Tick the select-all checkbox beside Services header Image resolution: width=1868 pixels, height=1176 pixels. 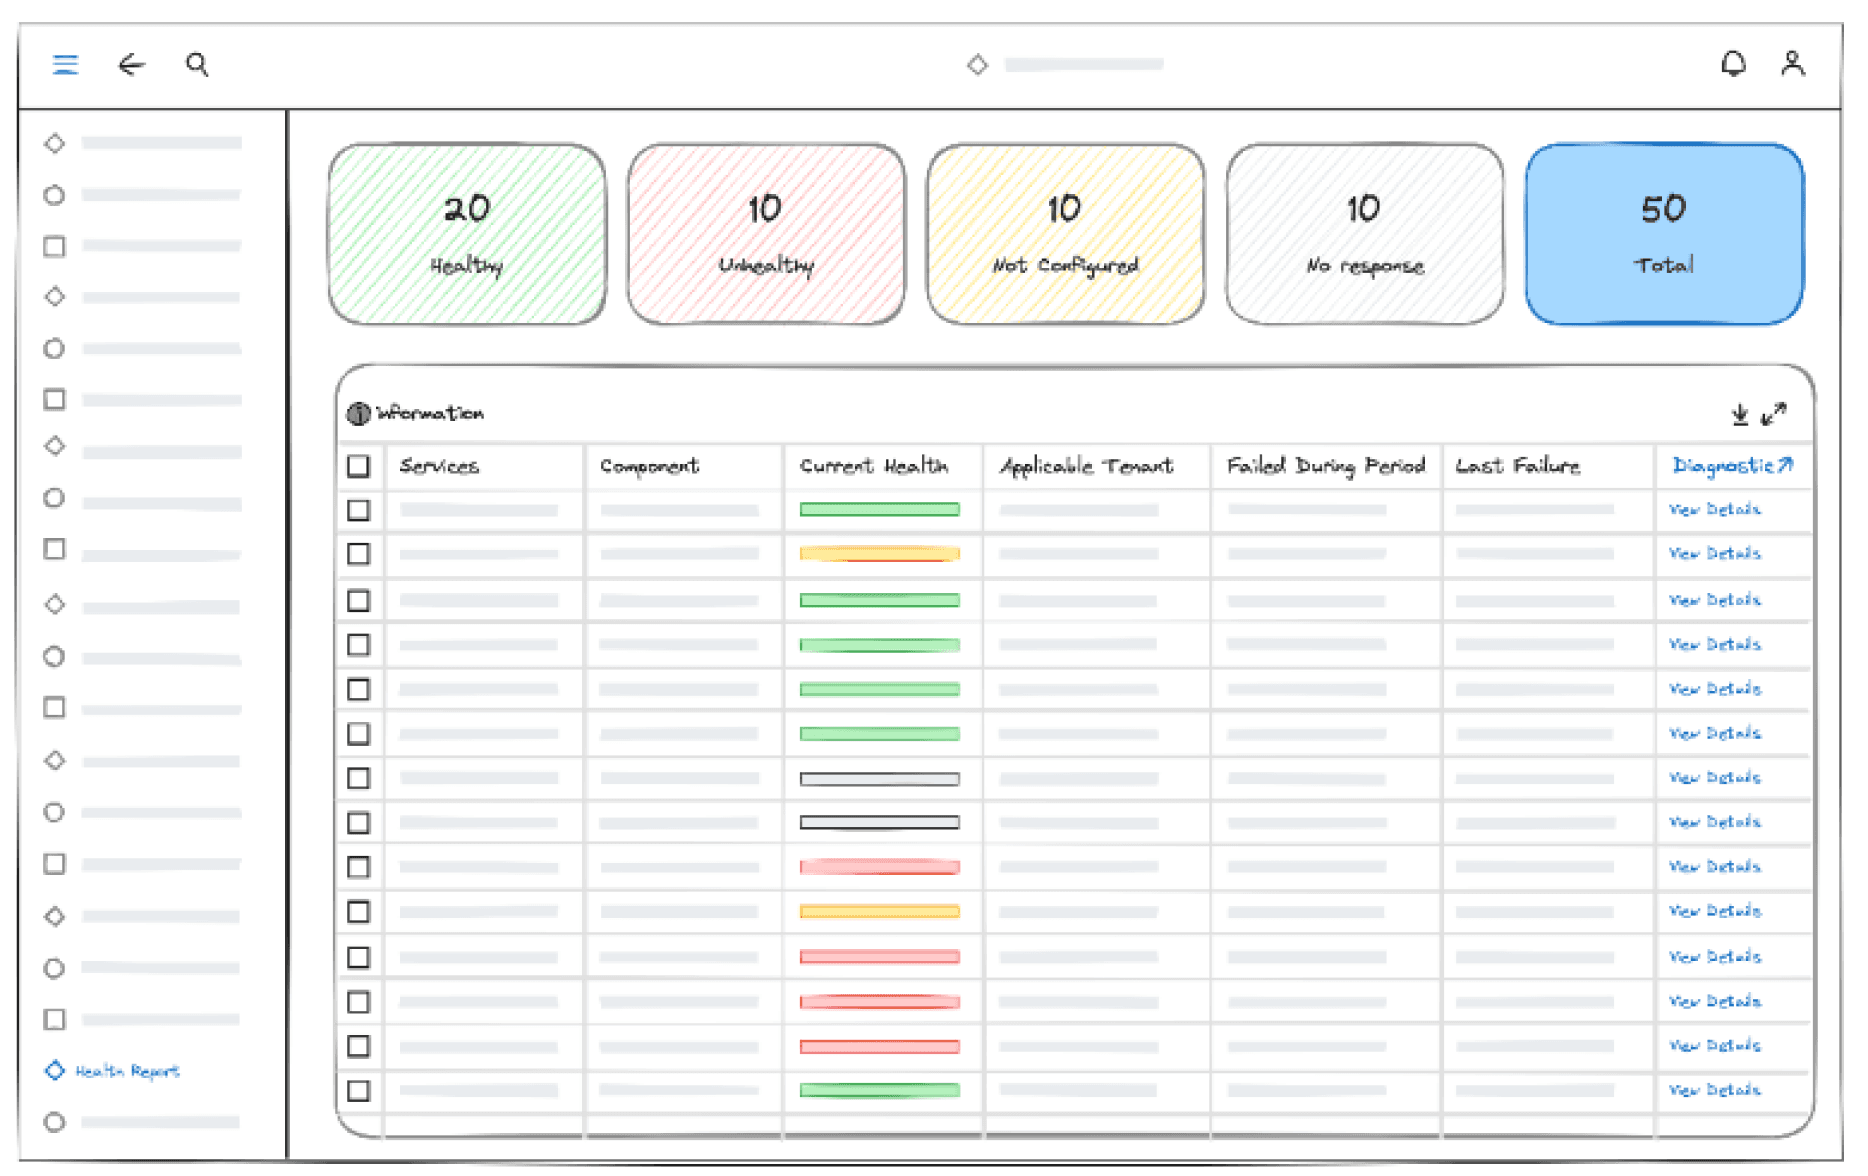358,466
